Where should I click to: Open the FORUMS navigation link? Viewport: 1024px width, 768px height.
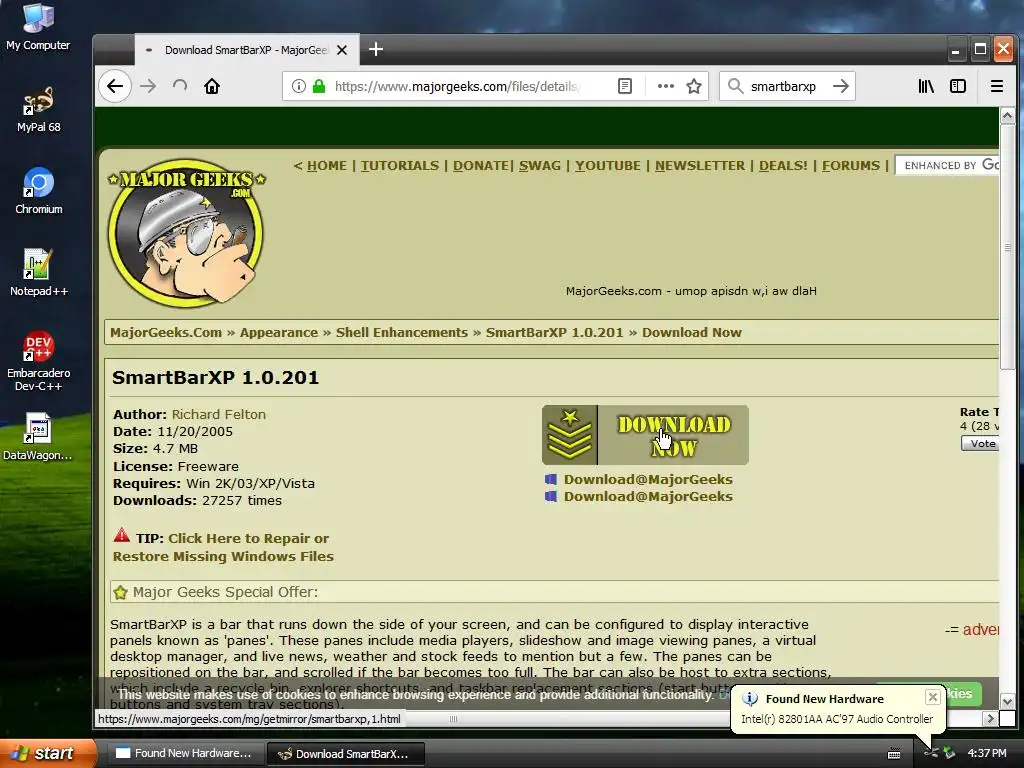point(851,166)
